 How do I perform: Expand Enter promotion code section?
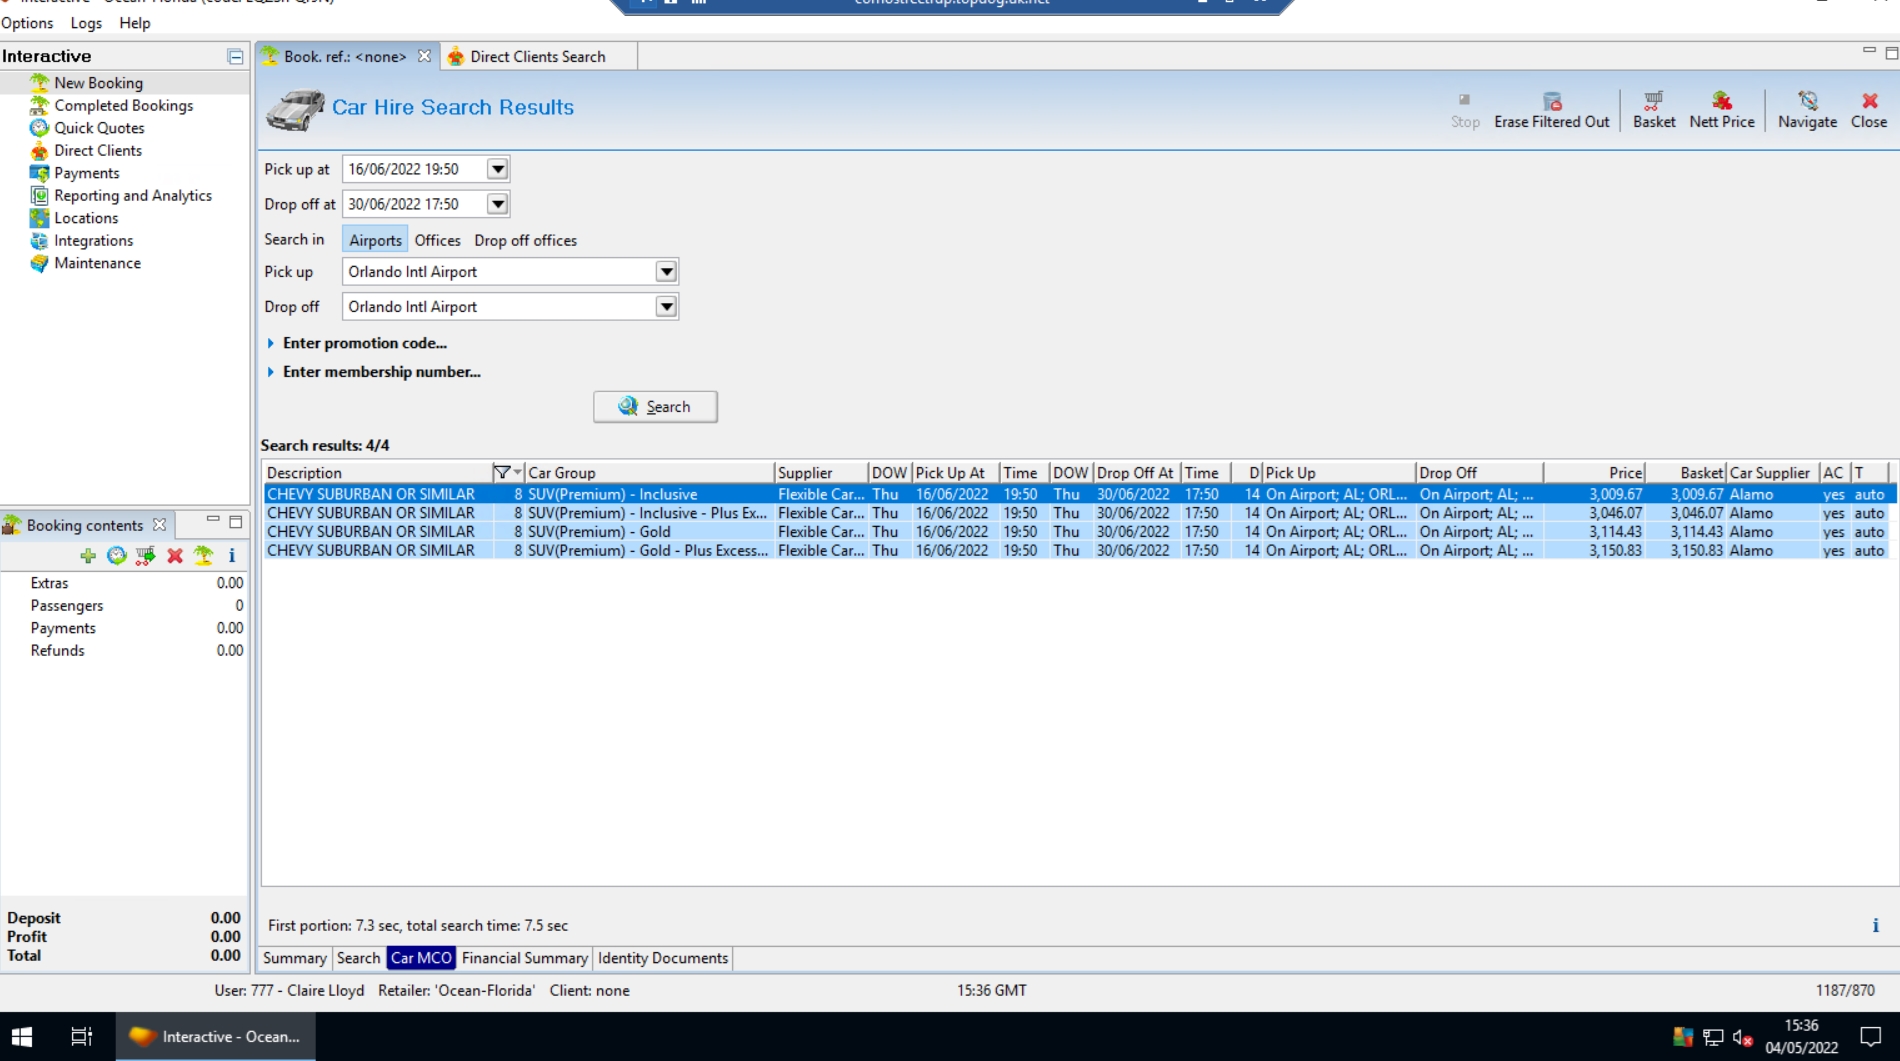[x=357, y=343]
